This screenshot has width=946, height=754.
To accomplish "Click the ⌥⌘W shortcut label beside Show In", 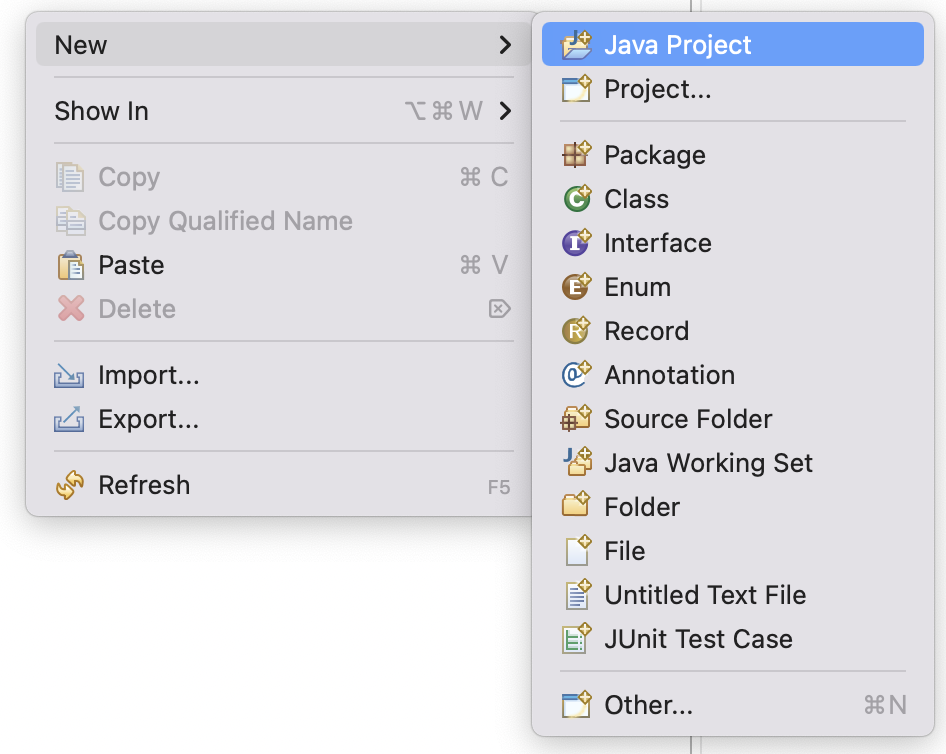I will (x=444, y=111).
